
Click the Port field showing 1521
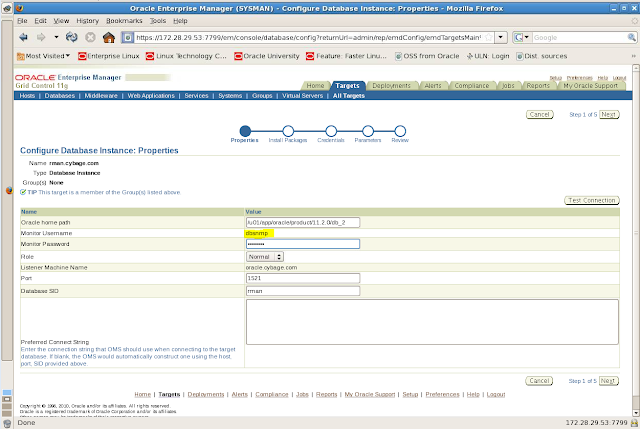coord(303,278)
